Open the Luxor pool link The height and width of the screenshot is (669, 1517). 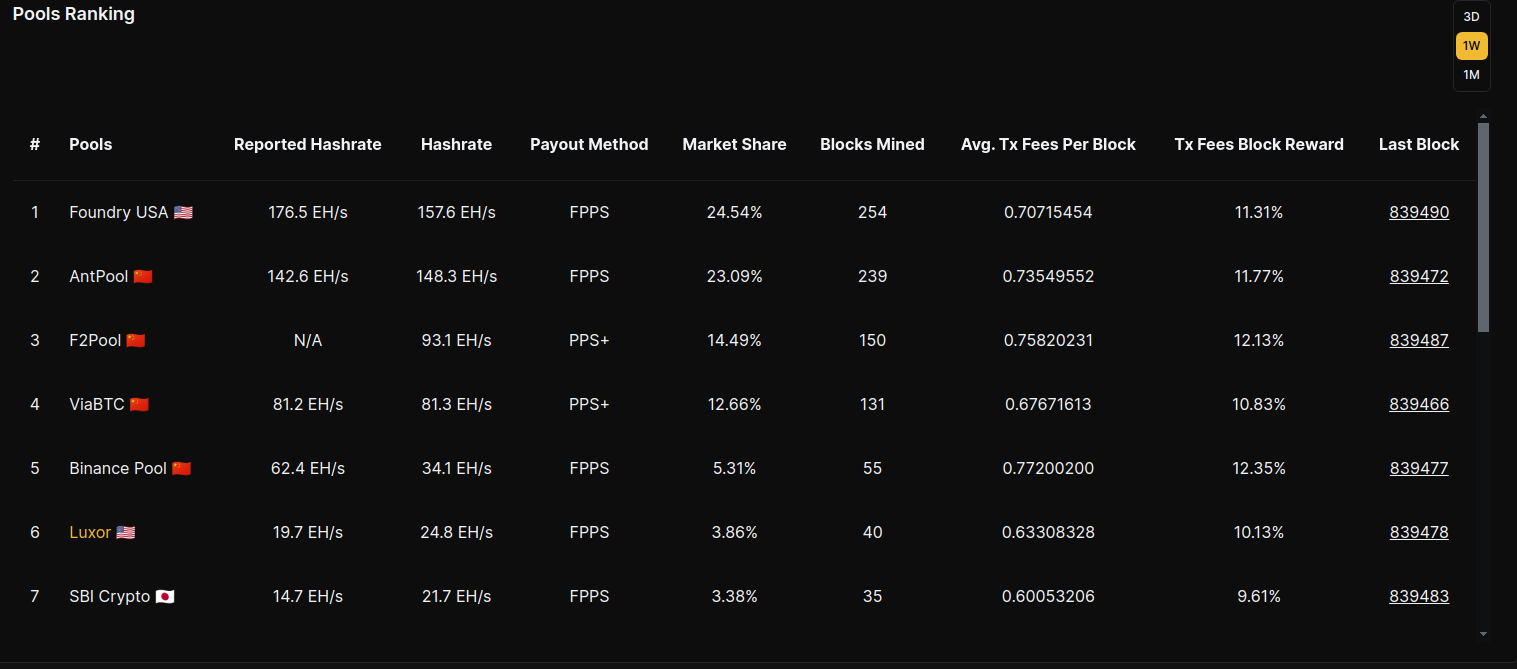click(90, 532)
